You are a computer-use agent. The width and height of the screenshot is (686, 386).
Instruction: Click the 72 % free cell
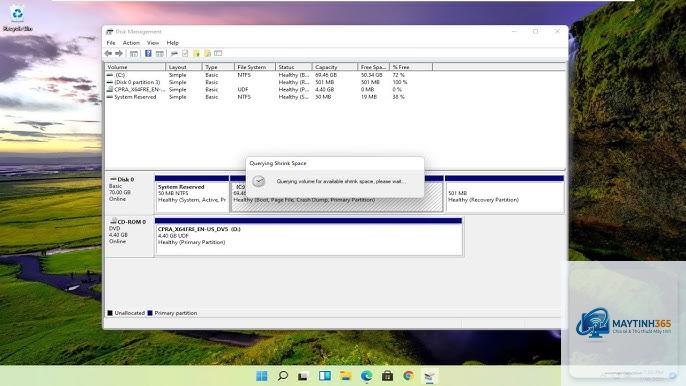pos(399,75)
